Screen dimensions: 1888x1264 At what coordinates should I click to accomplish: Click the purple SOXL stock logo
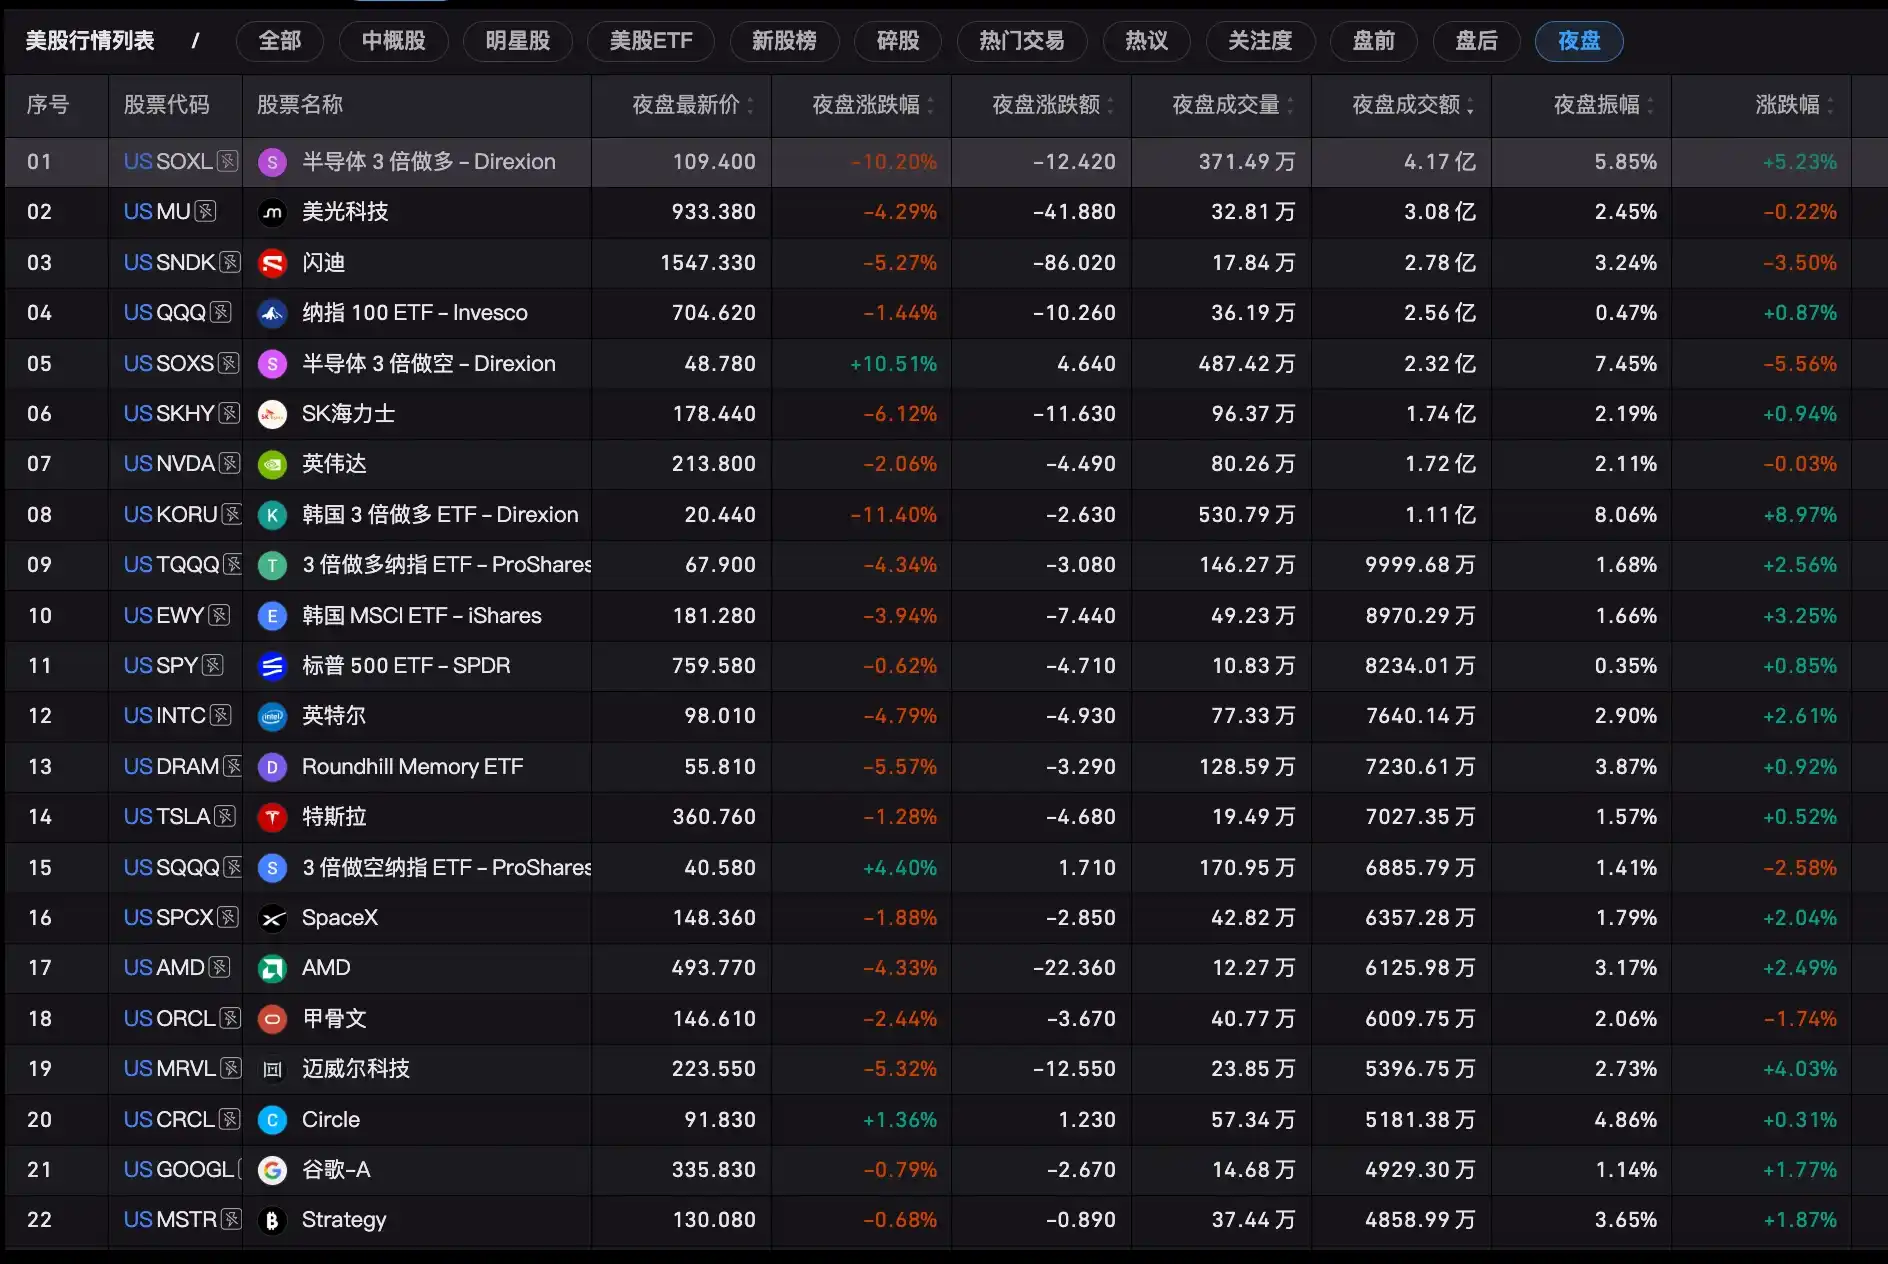click(x=272, y=162)
